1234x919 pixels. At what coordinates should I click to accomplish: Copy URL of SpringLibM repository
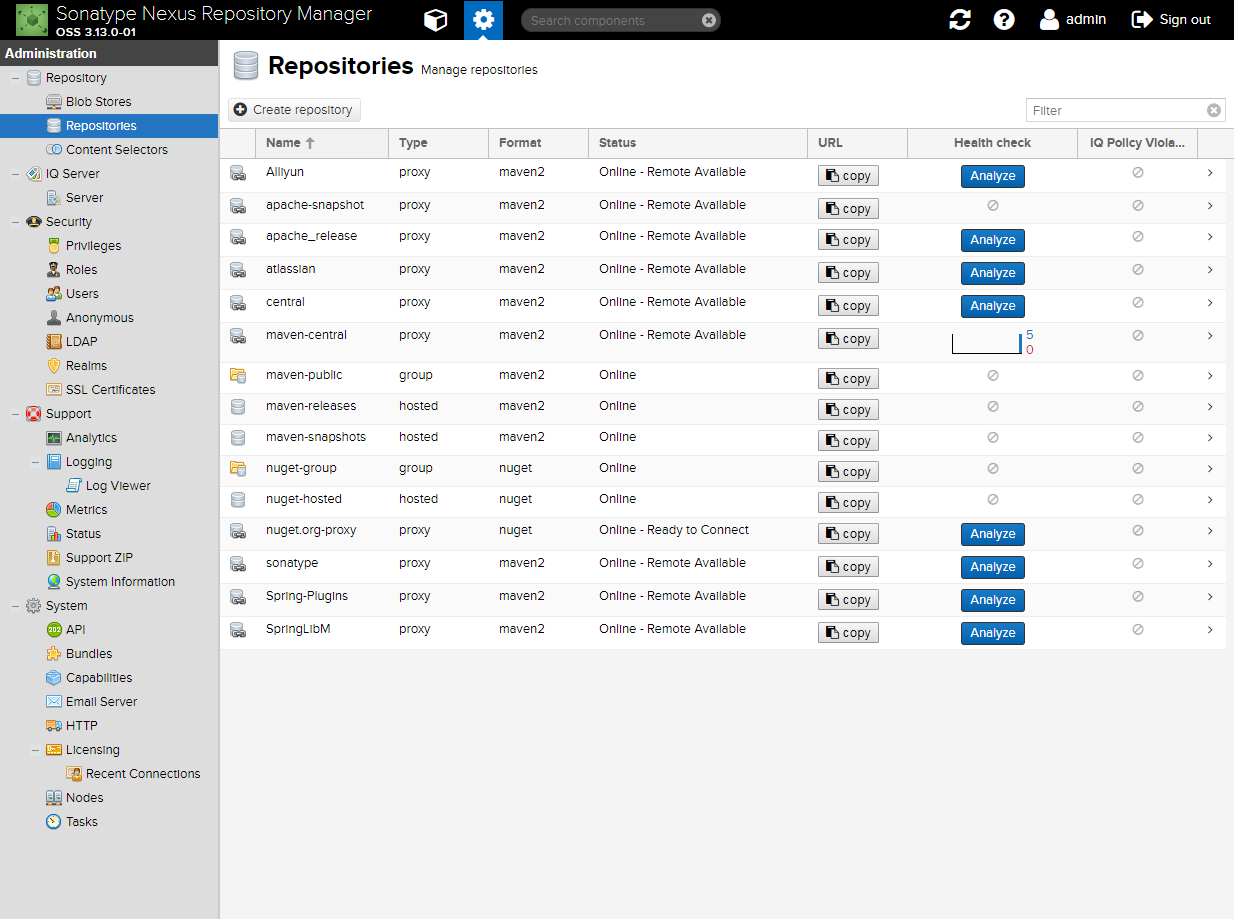(x=848, y=633)
